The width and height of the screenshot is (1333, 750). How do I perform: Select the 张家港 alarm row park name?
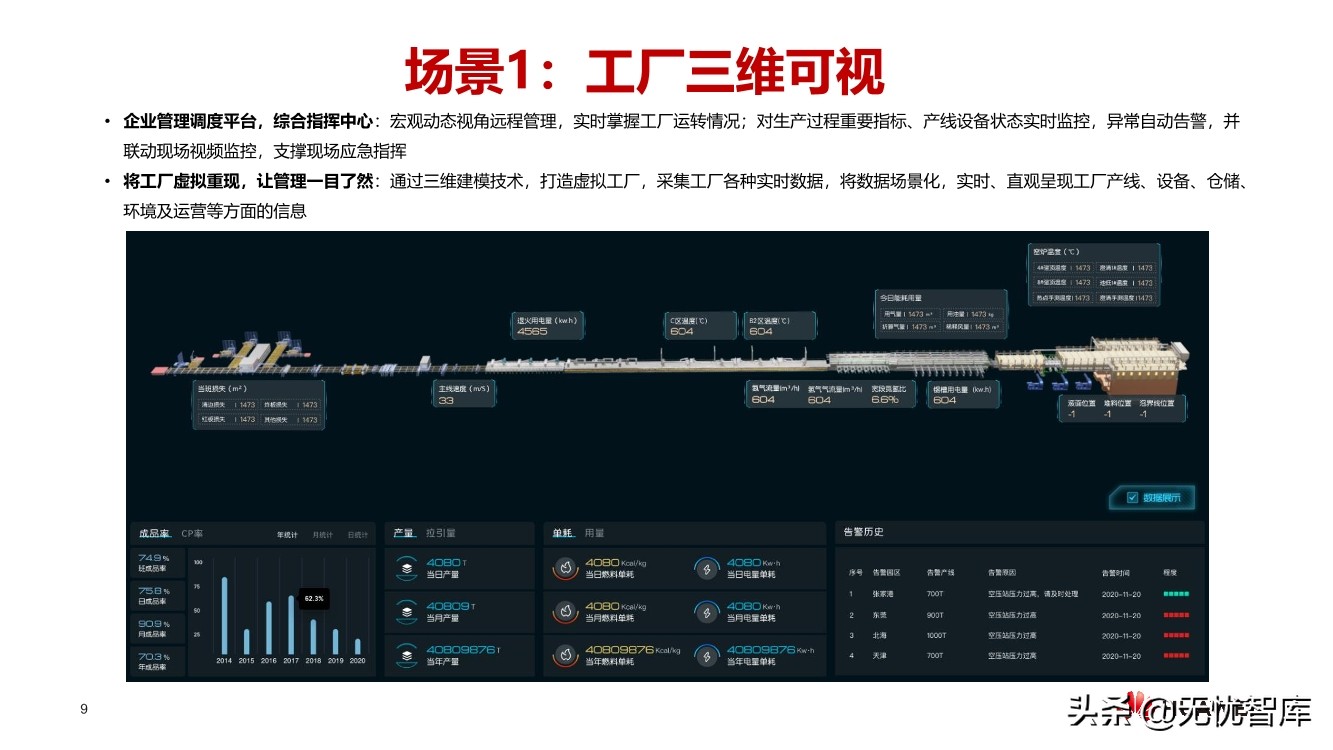click(x=882, y=594)
